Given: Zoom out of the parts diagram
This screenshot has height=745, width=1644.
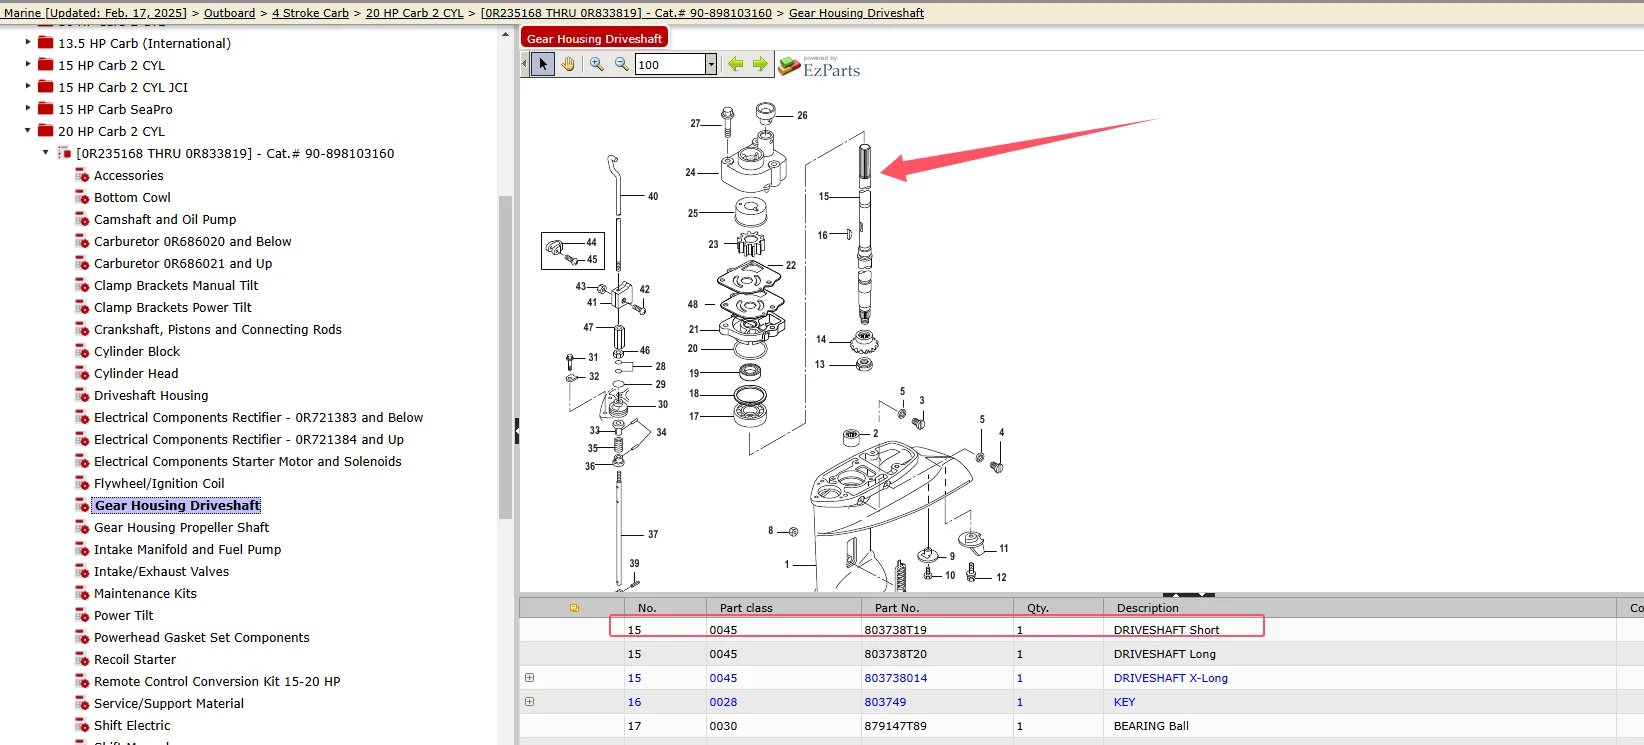Looking at the screenshot, I should coord(621,64).
